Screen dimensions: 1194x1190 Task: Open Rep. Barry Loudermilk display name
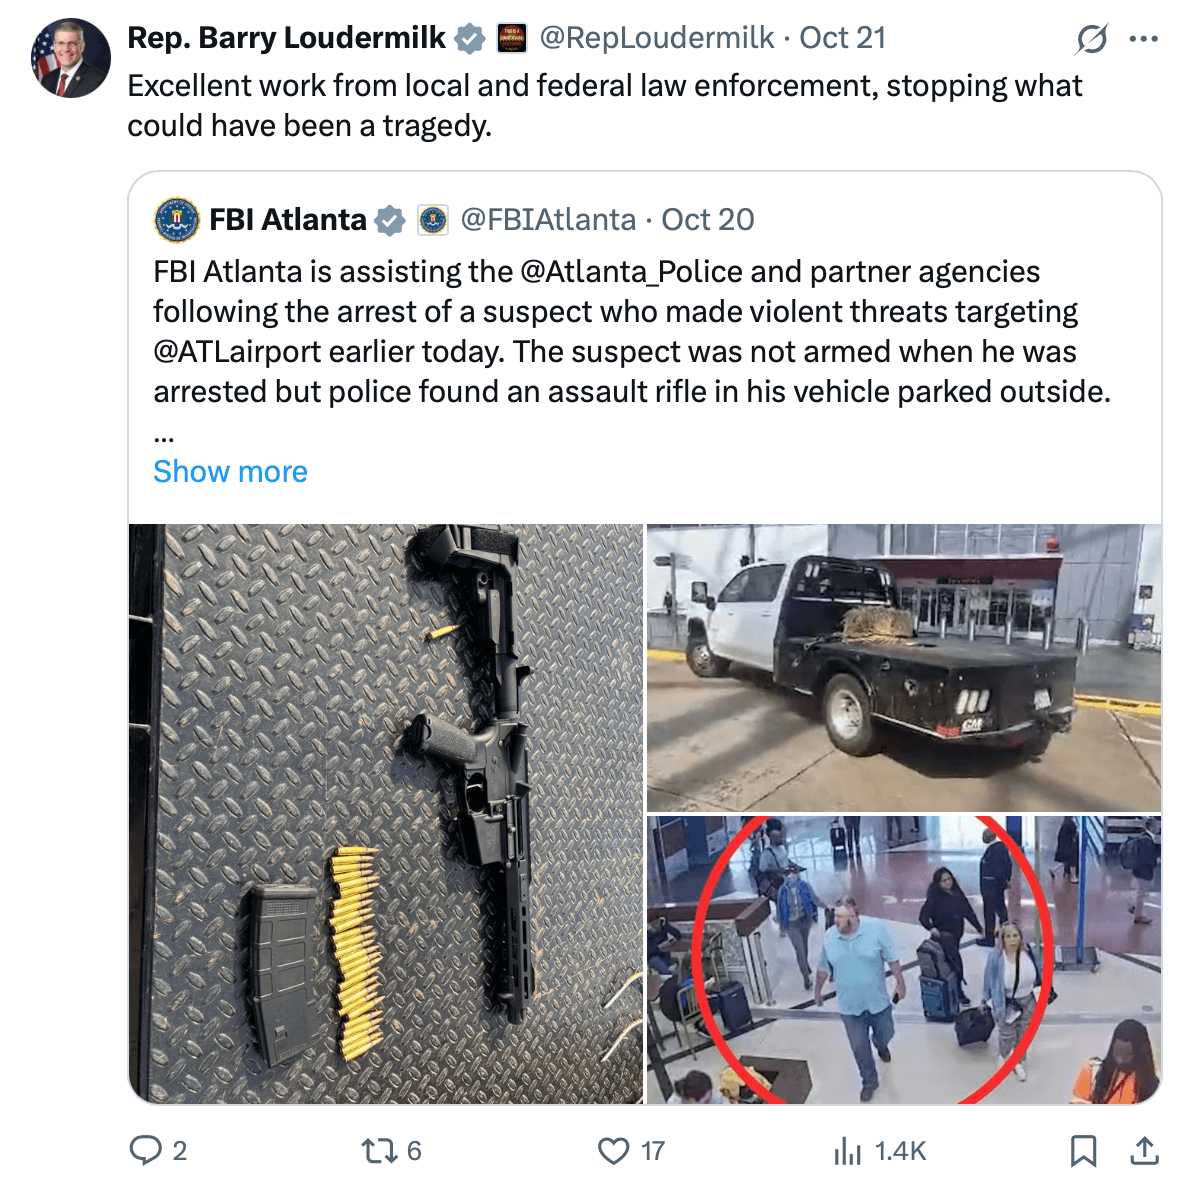286,38
